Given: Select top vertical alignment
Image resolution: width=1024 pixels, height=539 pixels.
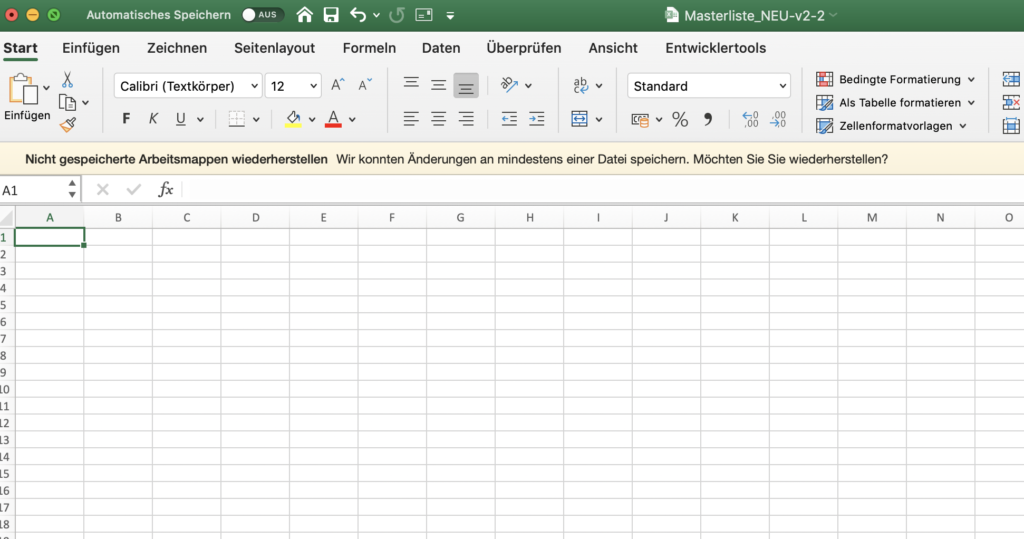Looking at the screenshot, I should 411,84.
